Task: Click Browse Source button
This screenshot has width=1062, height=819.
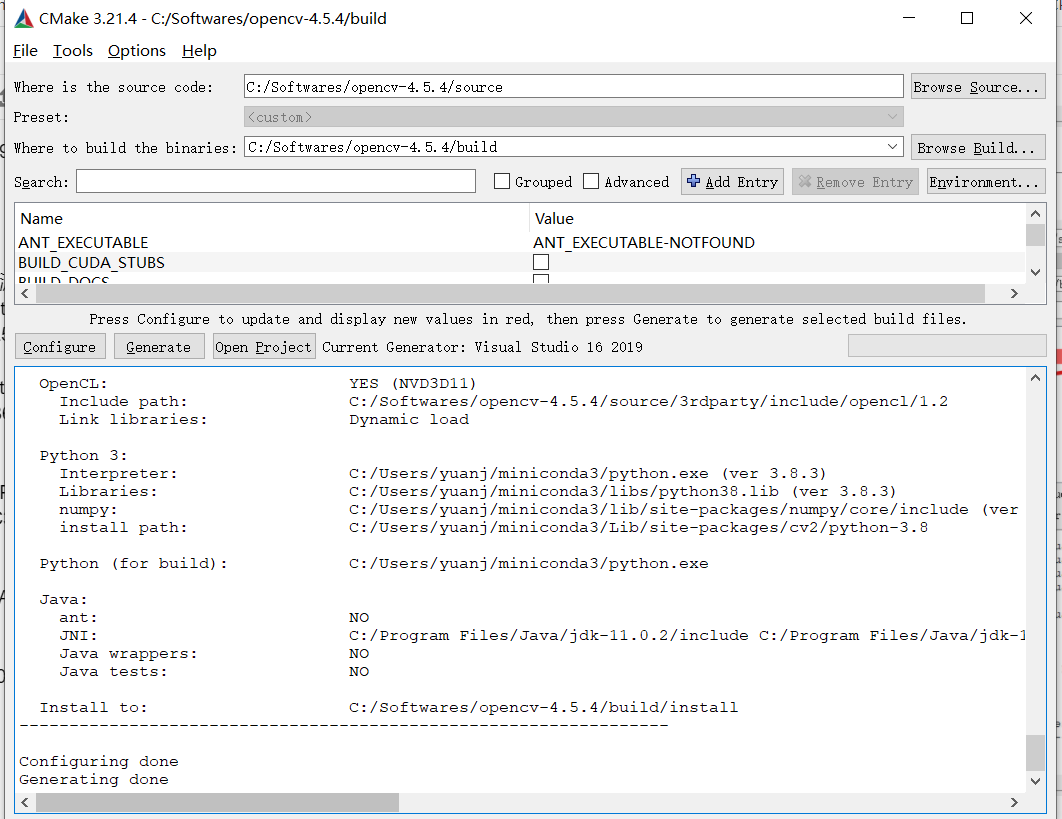Action: click(977, 86)
